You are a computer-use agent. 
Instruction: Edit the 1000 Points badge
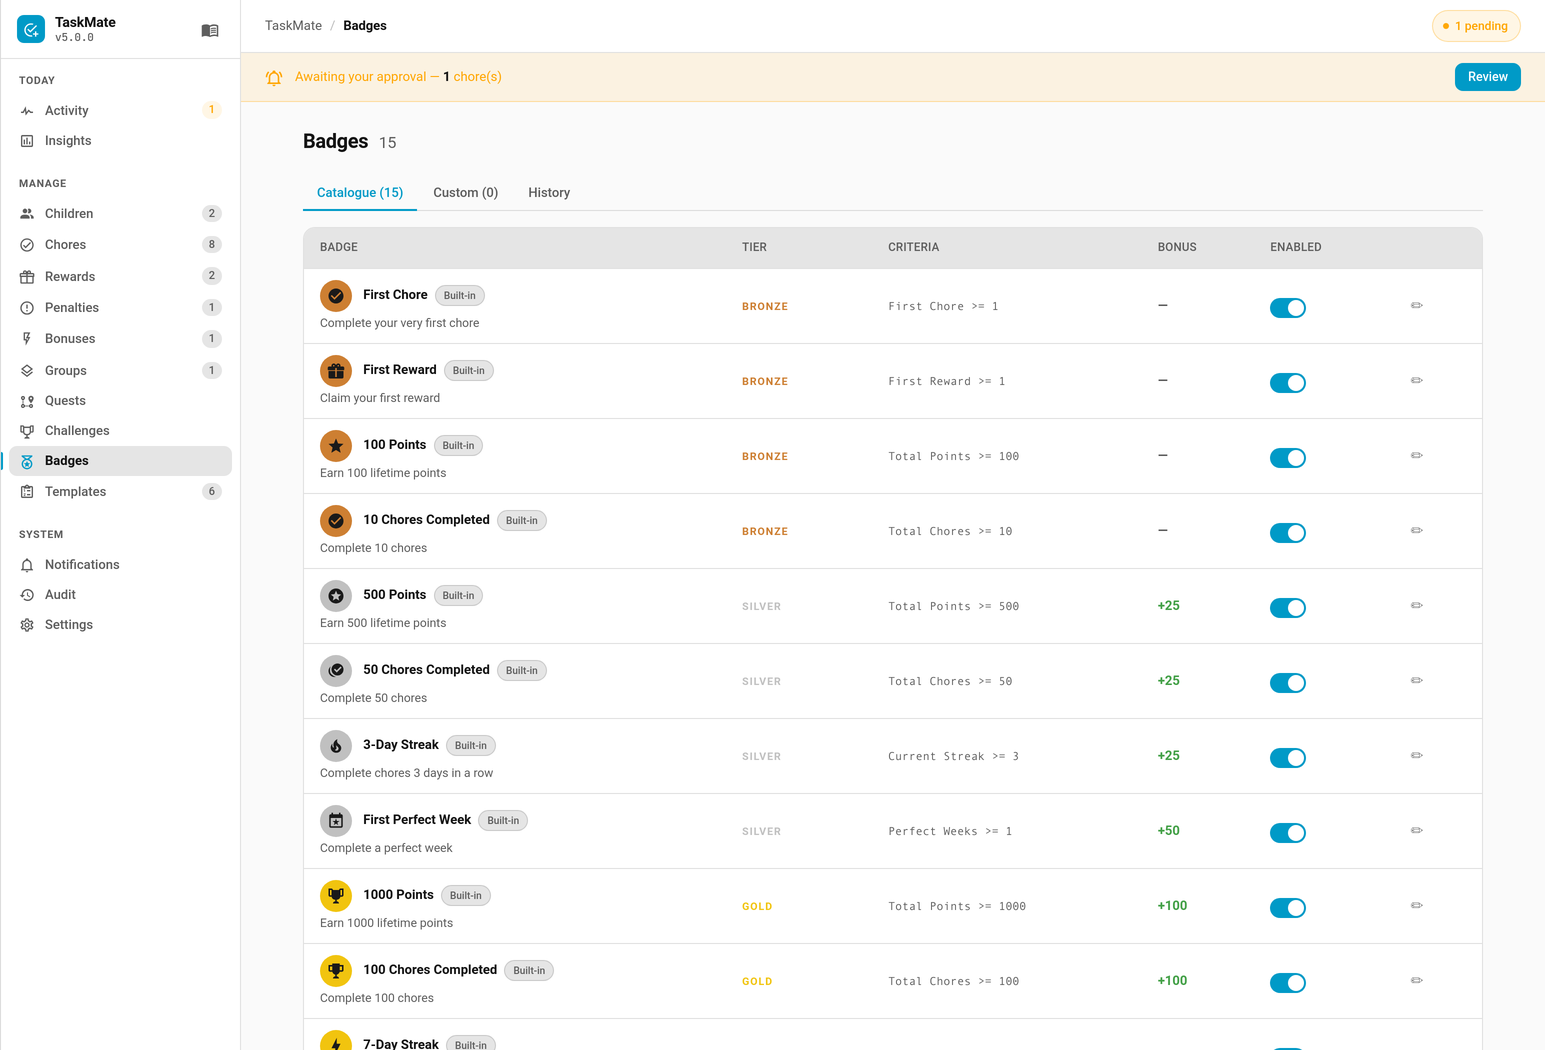click(1417, 905)
